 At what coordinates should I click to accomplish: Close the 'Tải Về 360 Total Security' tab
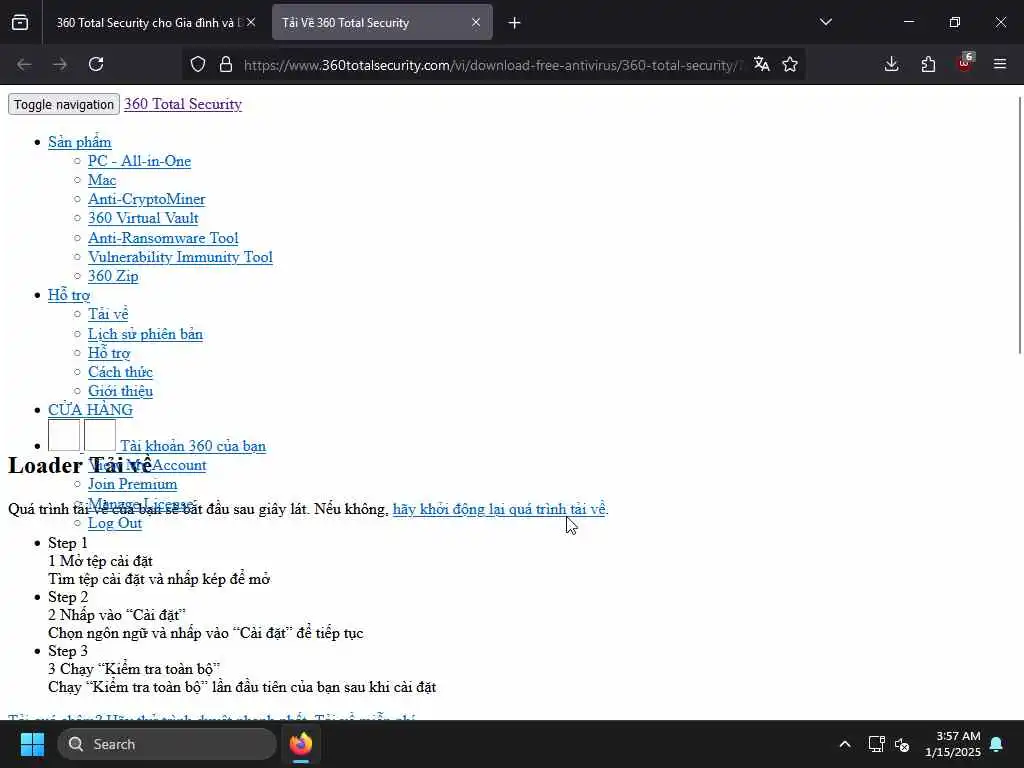click(x=476, y=22)
